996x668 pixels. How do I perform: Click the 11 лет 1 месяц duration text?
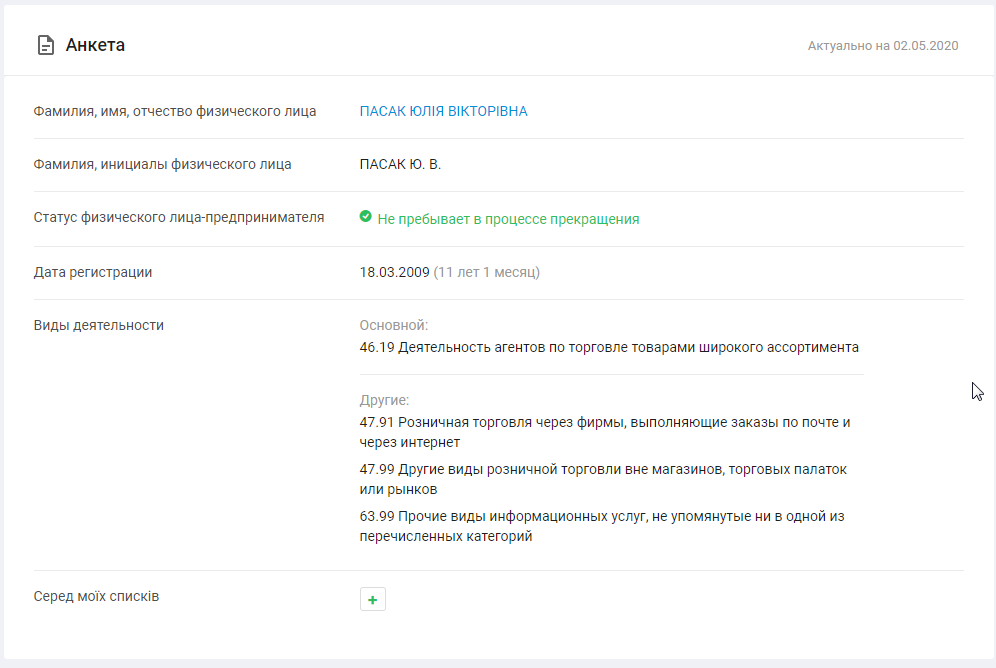point(487,272)
